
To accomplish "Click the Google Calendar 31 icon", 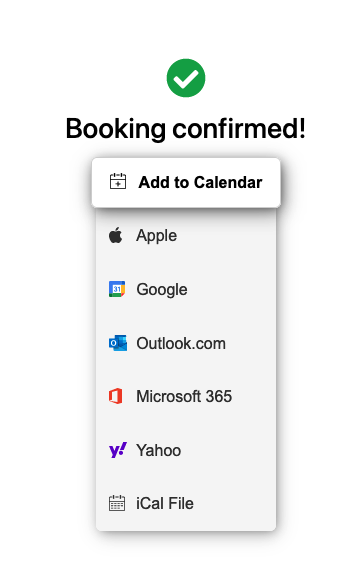I will click(x=117, y=289).
